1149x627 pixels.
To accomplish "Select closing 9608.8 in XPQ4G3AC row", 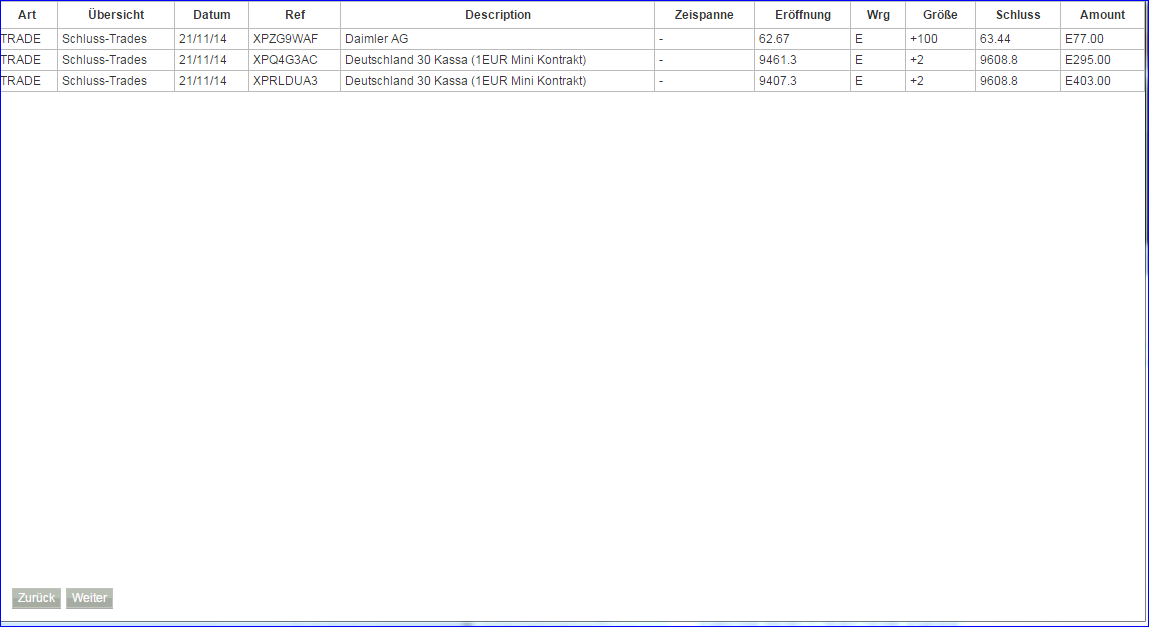I will pyautogui.click(x=1018, y=60).
